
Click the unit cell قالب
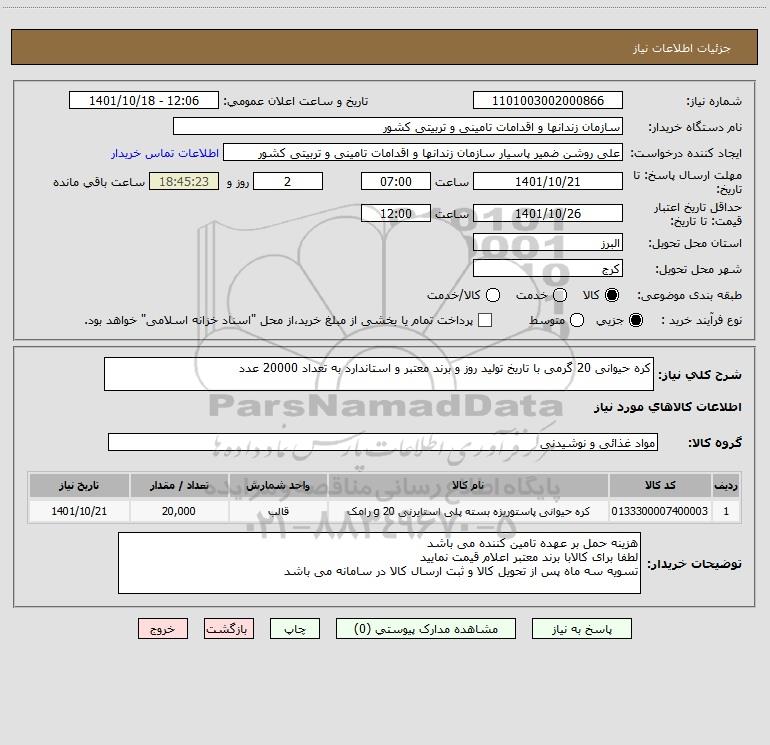278,511
